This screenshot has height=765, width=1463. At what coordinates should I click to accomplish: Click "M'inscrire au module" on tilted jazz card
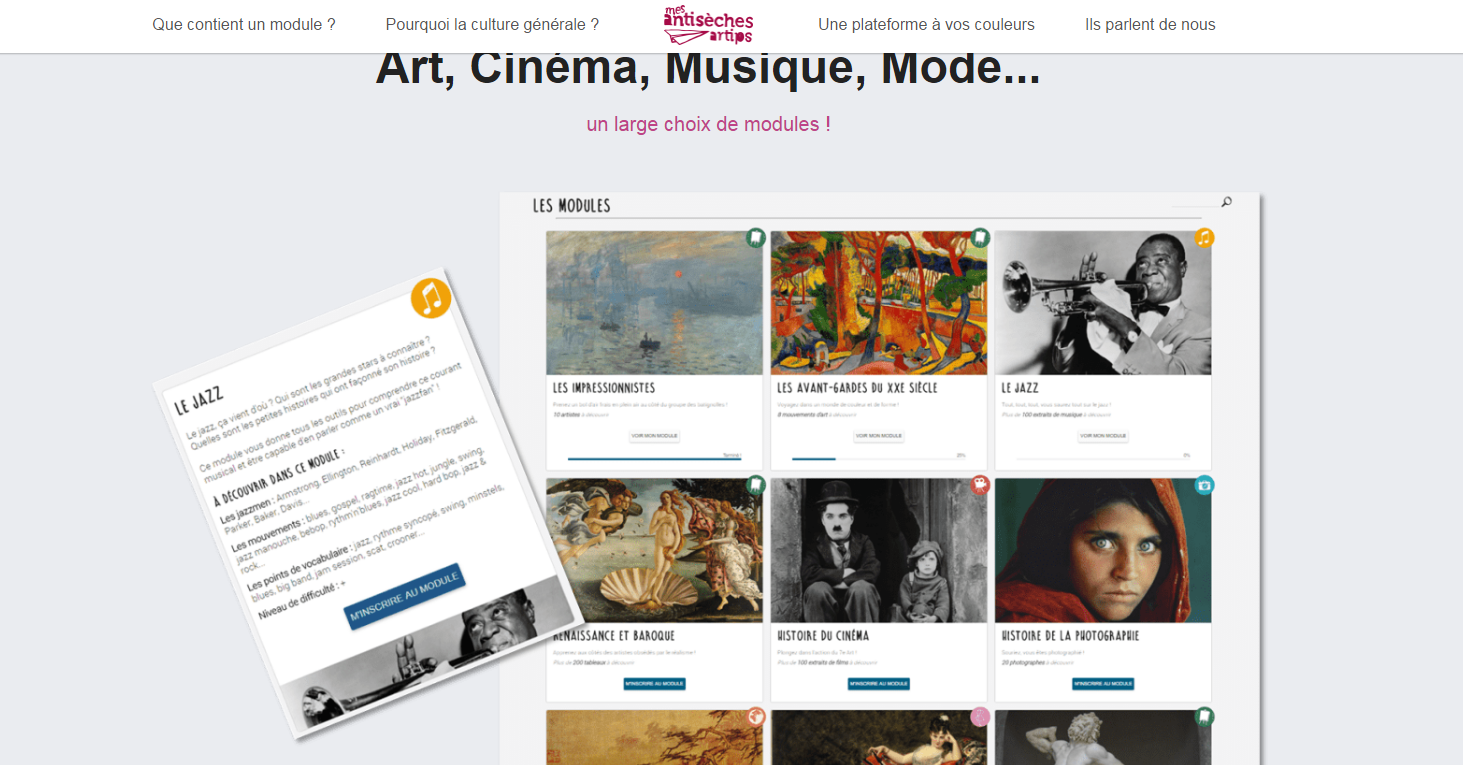(x=405, y=596)
